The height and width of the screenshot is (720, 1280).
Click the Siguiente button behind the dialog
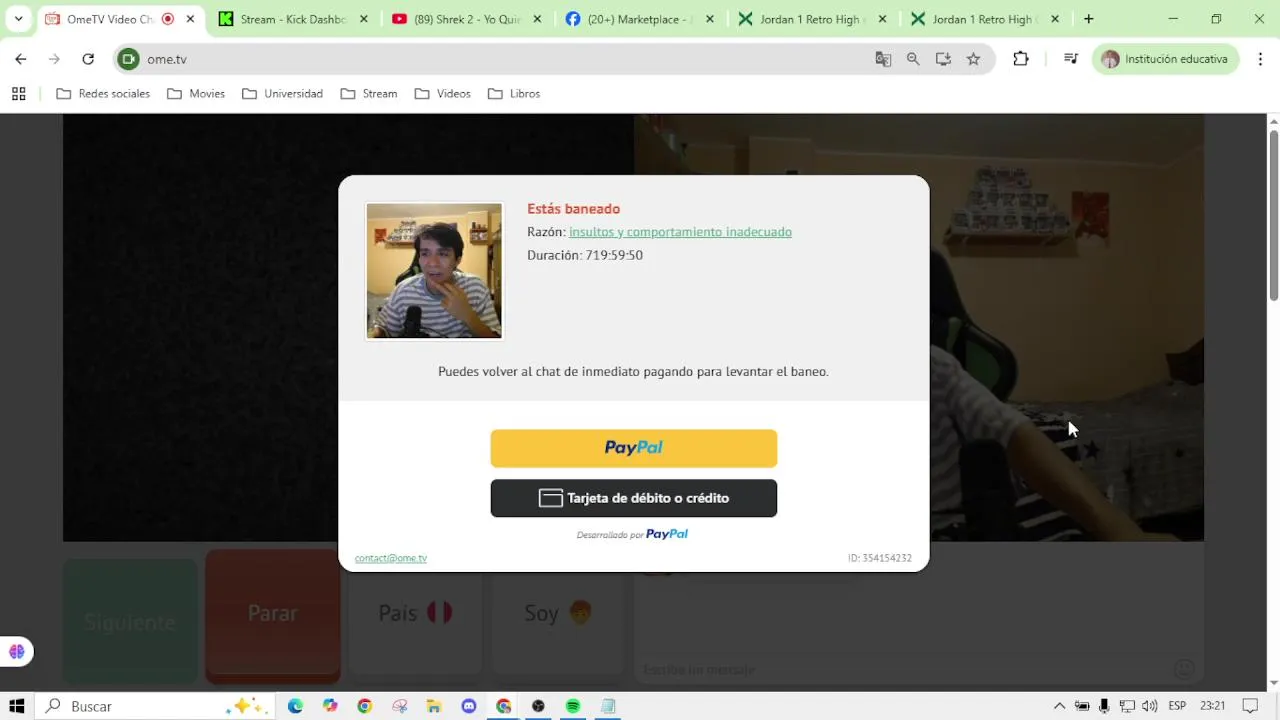pyautogui.click(x=130, y=622)
